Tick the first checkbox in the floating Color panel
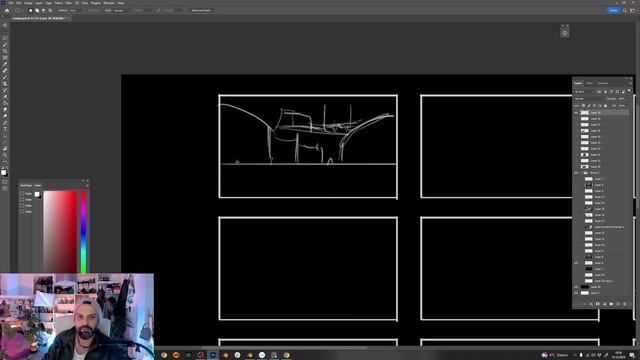This screenshot has height=360, width=640. [22, 193]
